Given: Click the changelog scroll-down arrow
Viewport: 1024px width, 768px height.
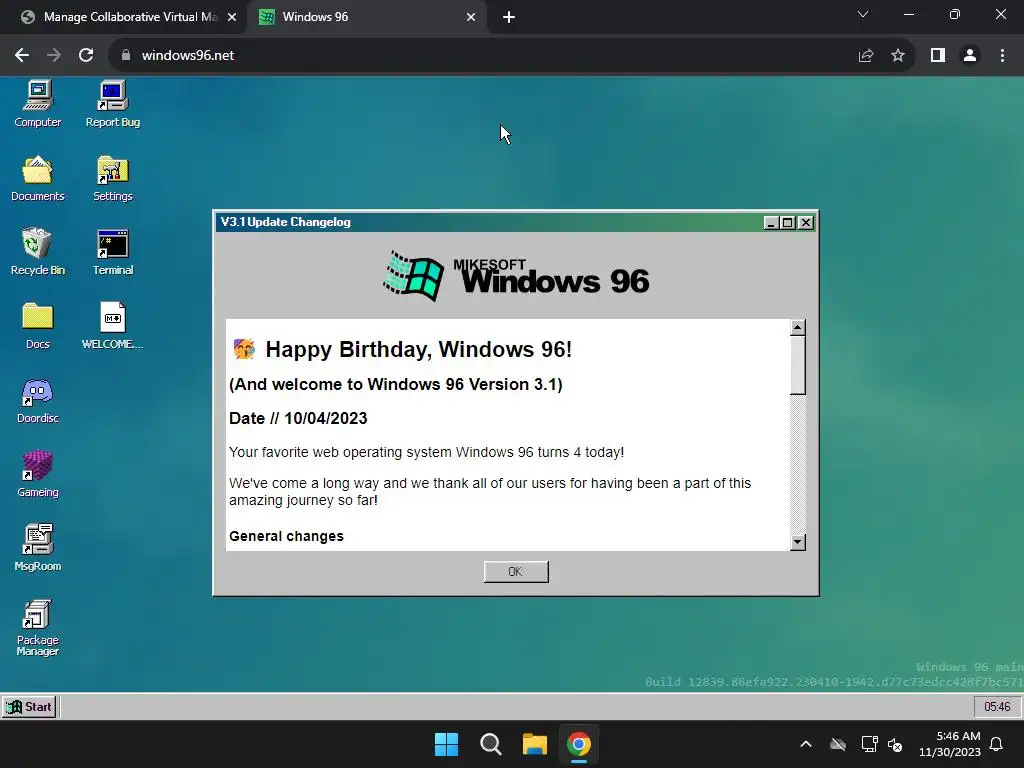Looking at the screenshot, I should point(797,542).
